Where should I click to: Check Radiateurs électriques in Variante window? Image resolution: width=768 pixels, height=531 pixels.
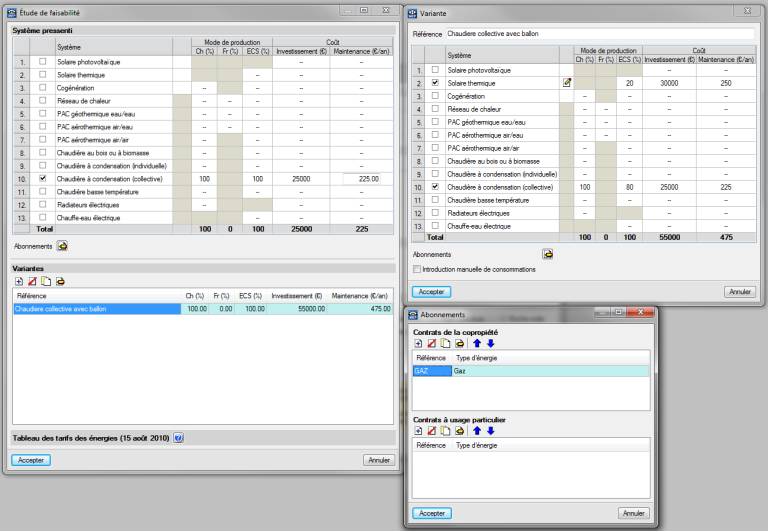pyautogui.click(x=435, y=213)
